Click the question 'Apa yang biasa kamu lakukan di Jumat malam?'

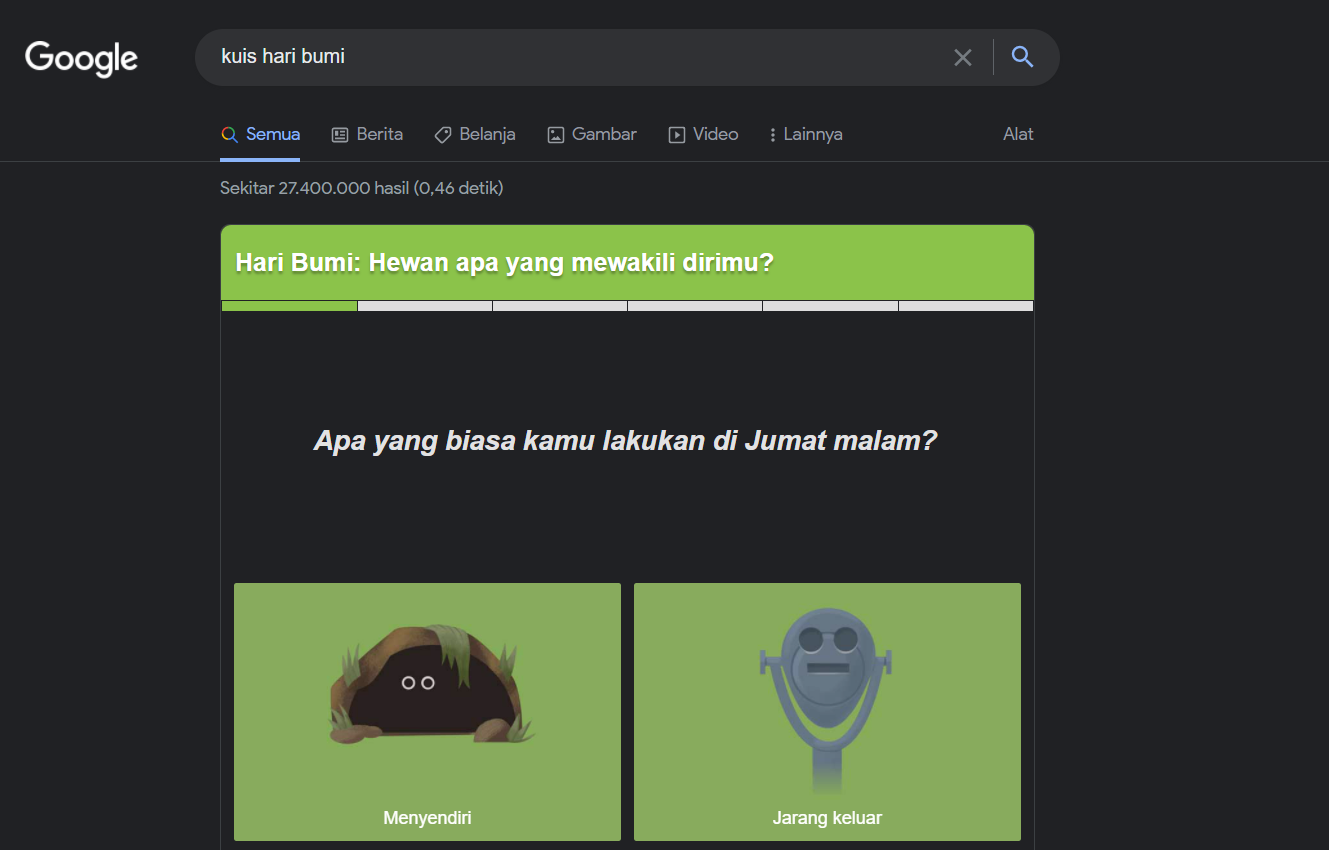point(626,441)
